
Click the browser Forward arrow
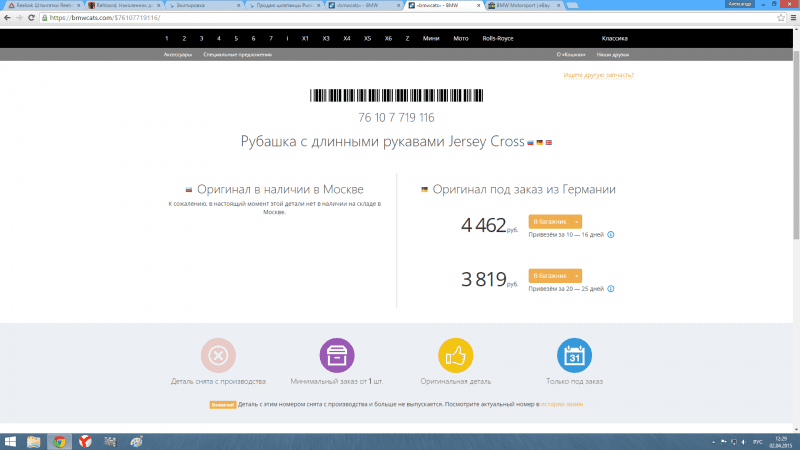pos(19,17)
